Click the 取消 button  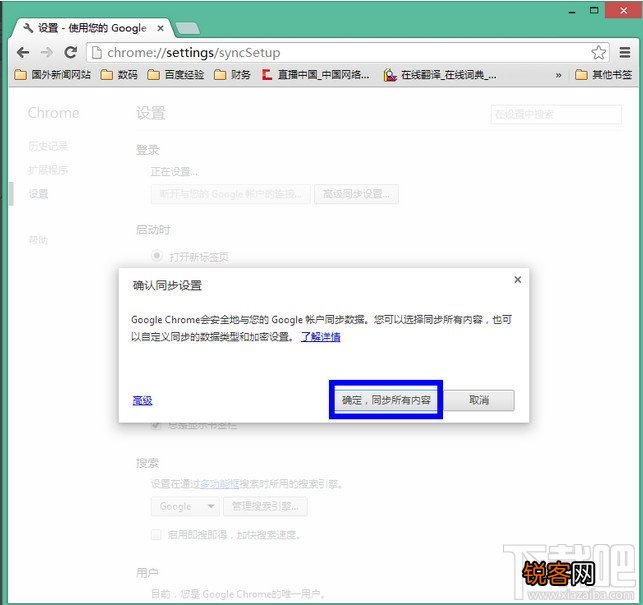click(479, 400)
